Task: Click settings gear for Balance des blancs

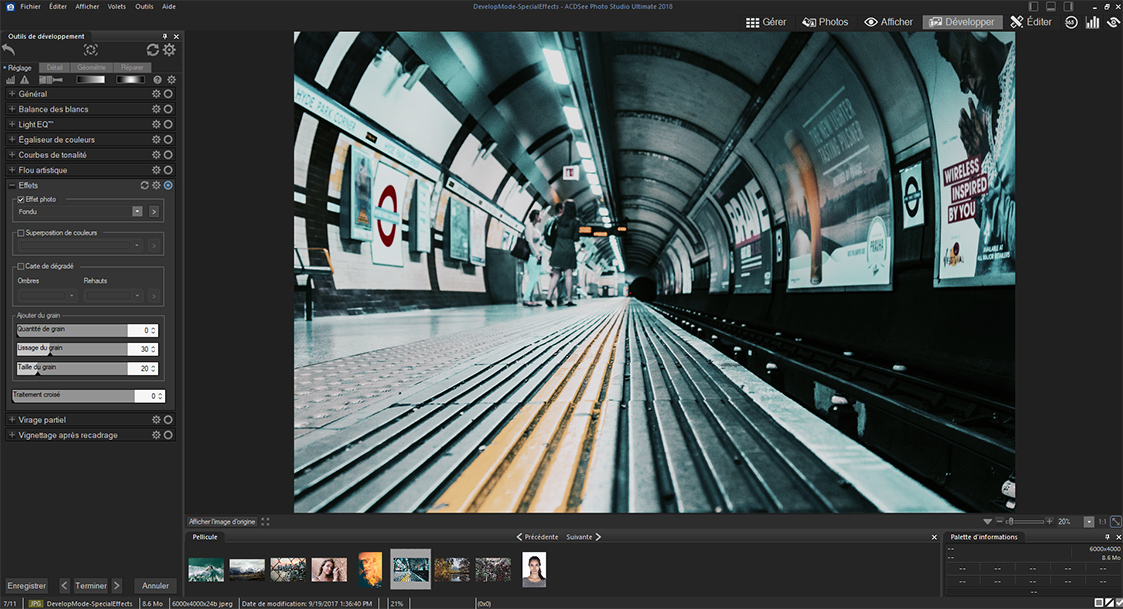Action: 156,109
